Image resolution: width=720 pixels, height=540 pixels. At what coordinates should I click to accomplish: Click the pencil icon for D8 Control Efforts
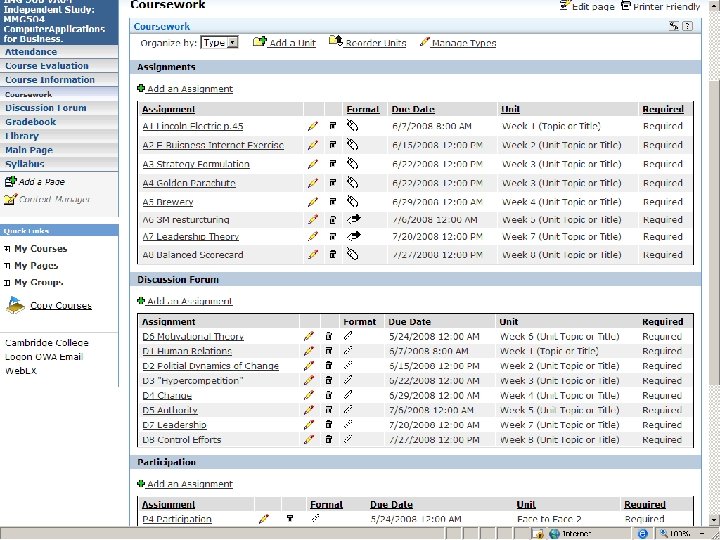coord(309,439)
